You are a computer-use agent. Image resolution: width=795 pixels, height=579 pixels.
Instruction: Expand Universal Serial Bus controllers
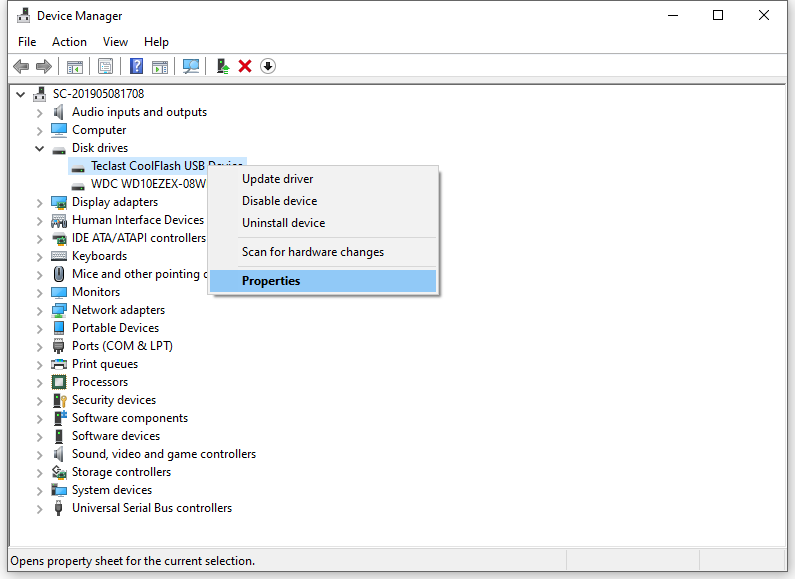click(x=40, y=508)
